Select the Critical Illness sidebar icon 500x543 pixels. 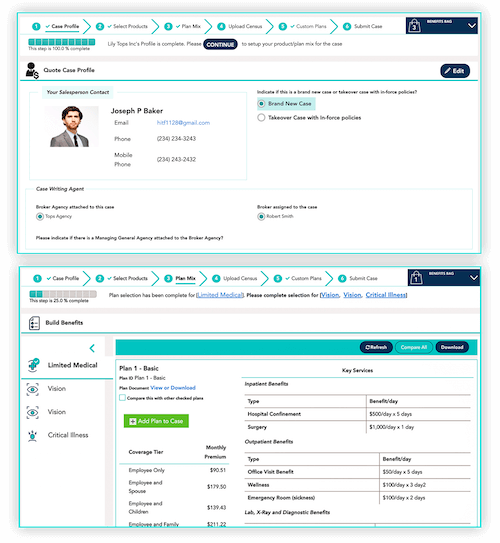[33, 436]
